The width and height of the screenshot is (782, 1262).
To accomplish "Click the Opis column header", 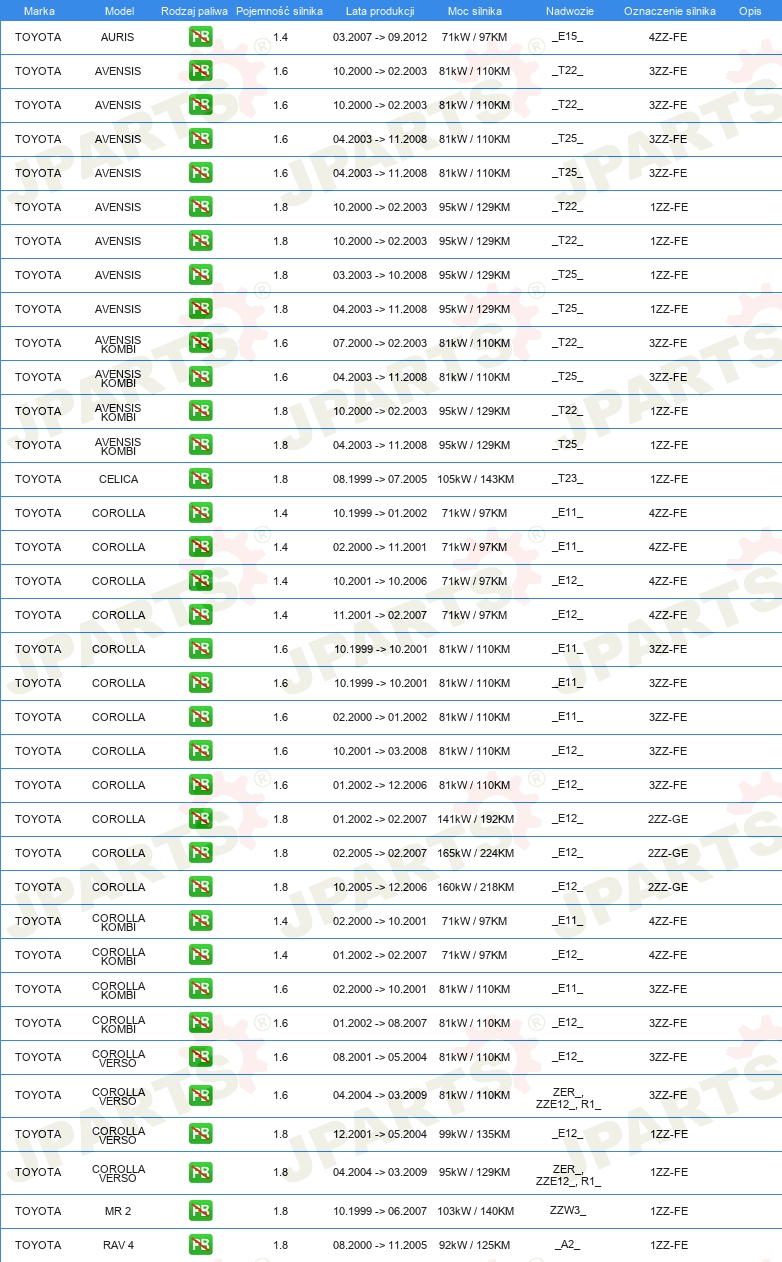I will tap(749, 11).
